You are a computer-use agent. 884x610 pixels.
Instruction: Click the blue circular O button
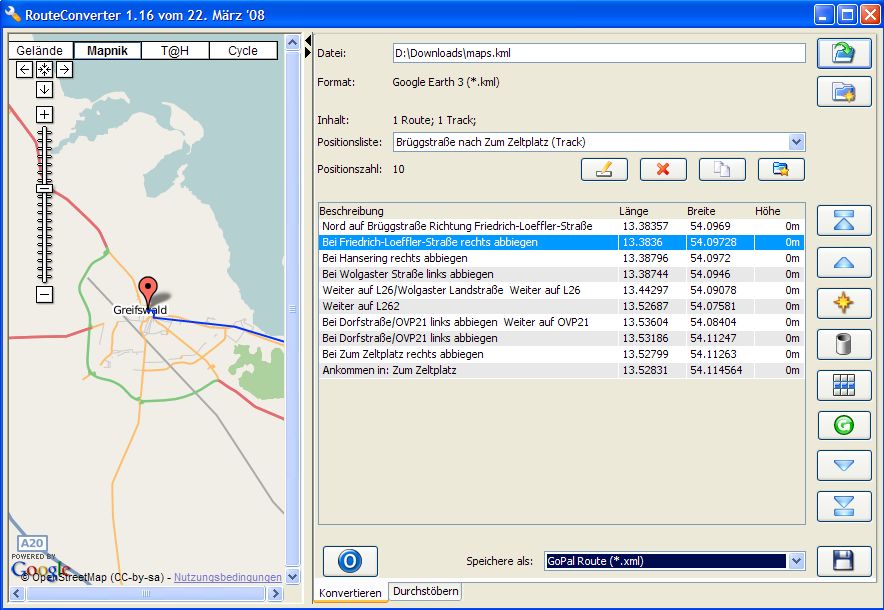[x=350, y=561]
